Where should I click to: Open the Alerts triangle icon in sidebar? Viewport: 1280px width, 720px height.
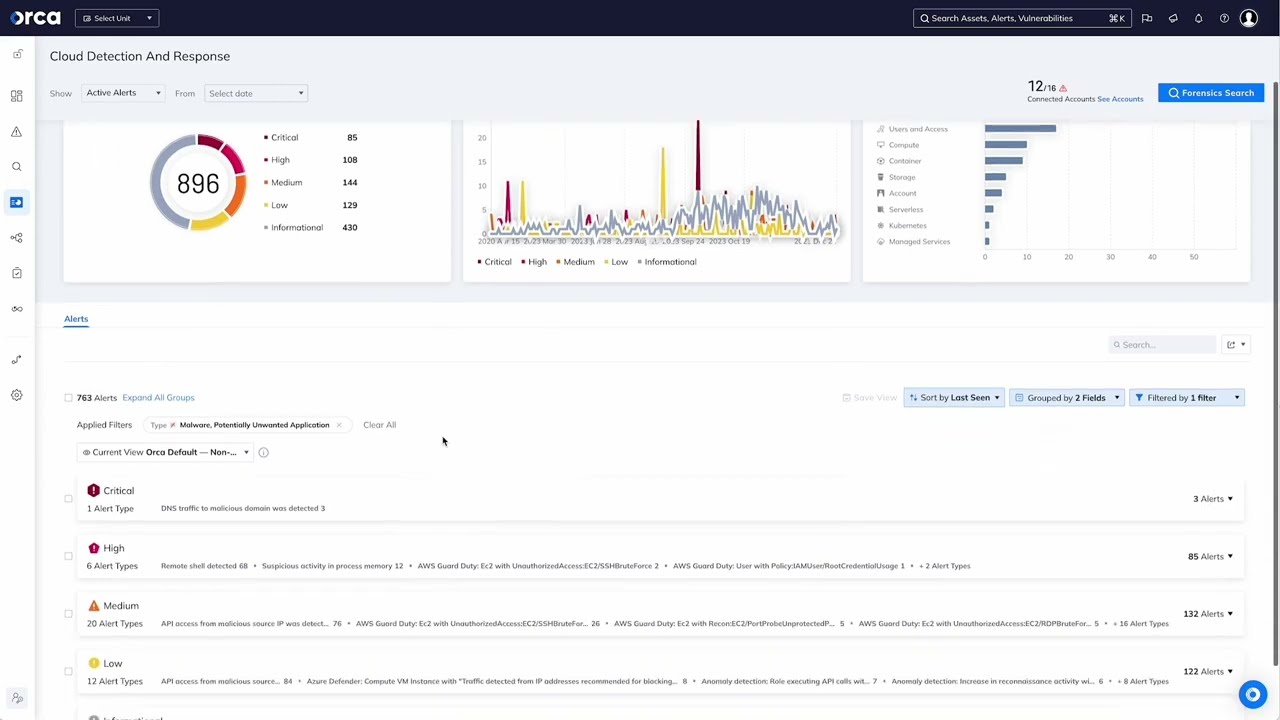tap(17, 132)
